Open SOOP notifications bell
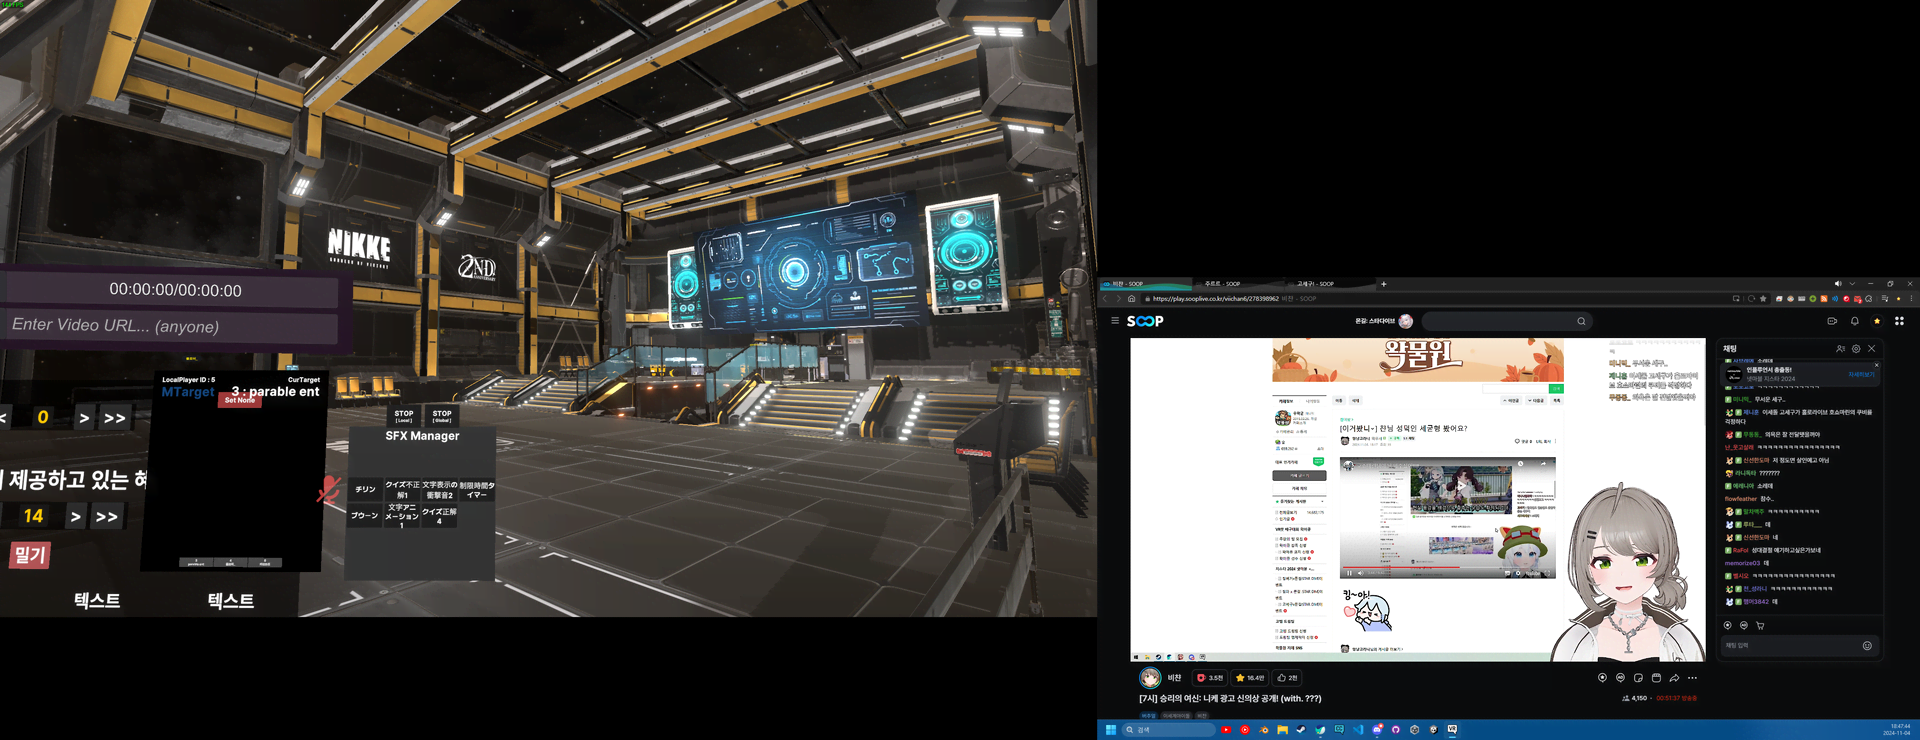This screenshot has height=740, width=1920. pos(1855,321)
